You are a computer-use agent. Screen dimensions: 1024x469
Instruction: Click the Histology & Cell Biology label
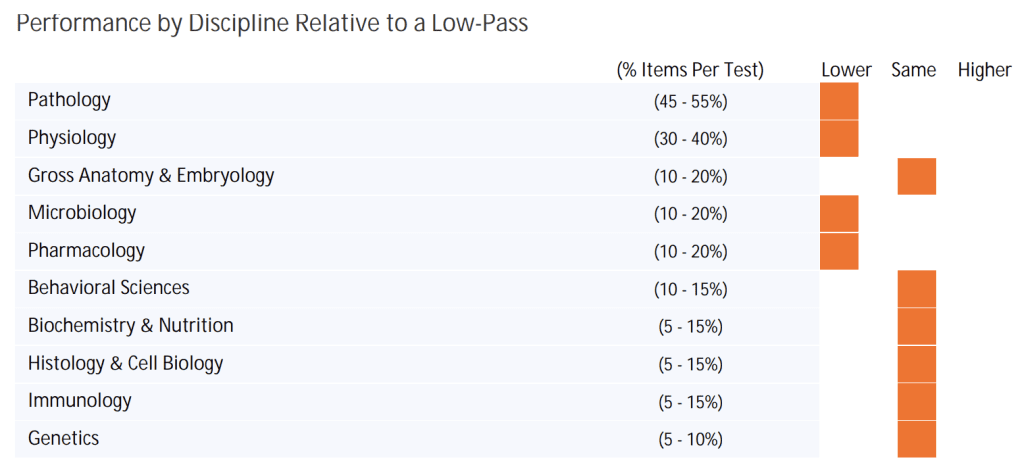pyautogui.click(x=125, y=363)
